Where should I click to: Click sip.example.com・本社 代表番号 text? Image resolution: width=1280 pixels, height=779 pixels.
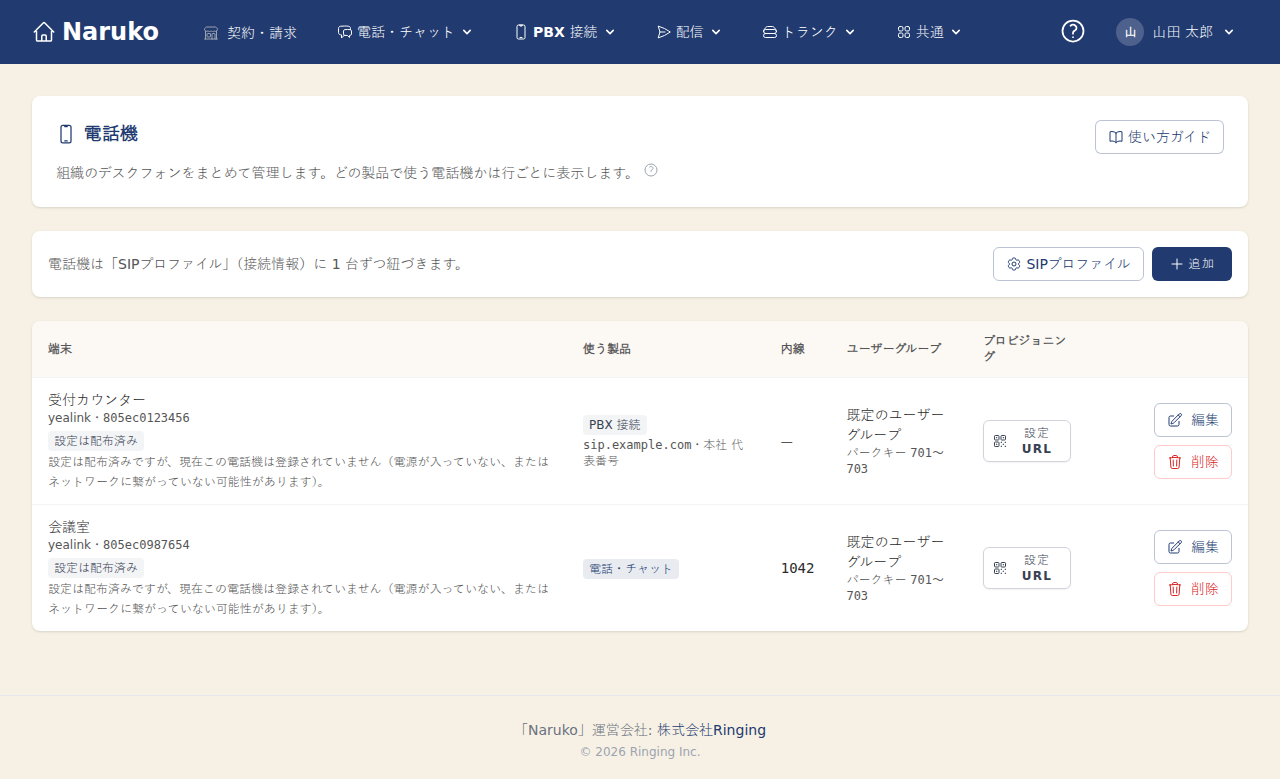[x=663, y=452]
